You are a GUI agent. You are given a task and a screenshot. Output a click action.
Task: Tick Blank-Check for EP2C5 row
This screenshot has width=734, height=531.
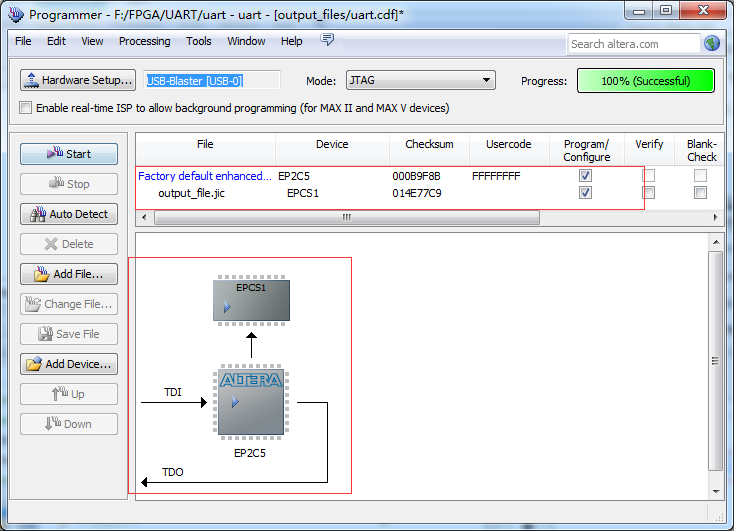click(x=700, y=176)
